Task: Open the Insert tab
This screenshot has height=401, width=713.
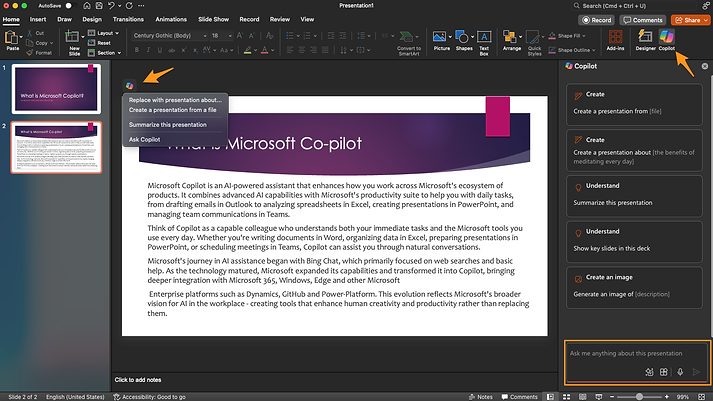Action: pos(38,20)
